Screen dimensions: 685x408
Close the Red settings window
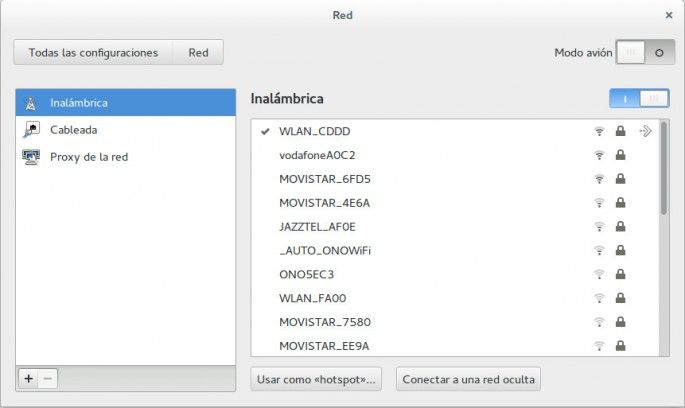[668, 15]
